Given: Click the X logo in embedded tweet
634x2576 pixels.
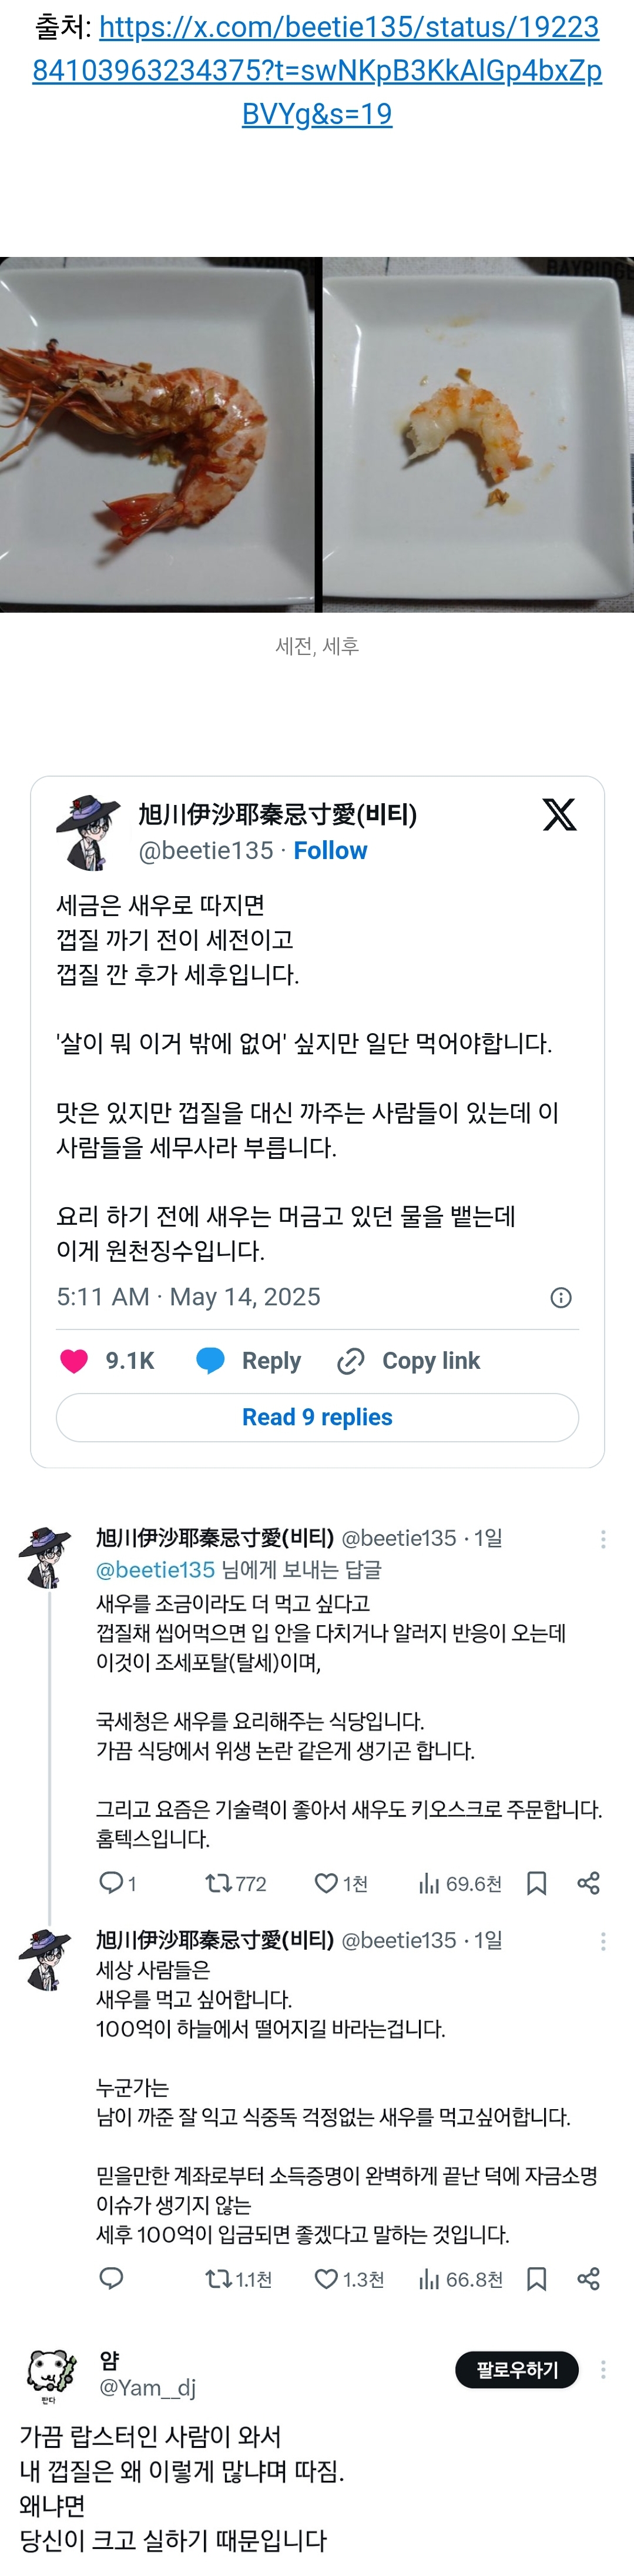Looking at the screenshot, I should tap(559, 814).
